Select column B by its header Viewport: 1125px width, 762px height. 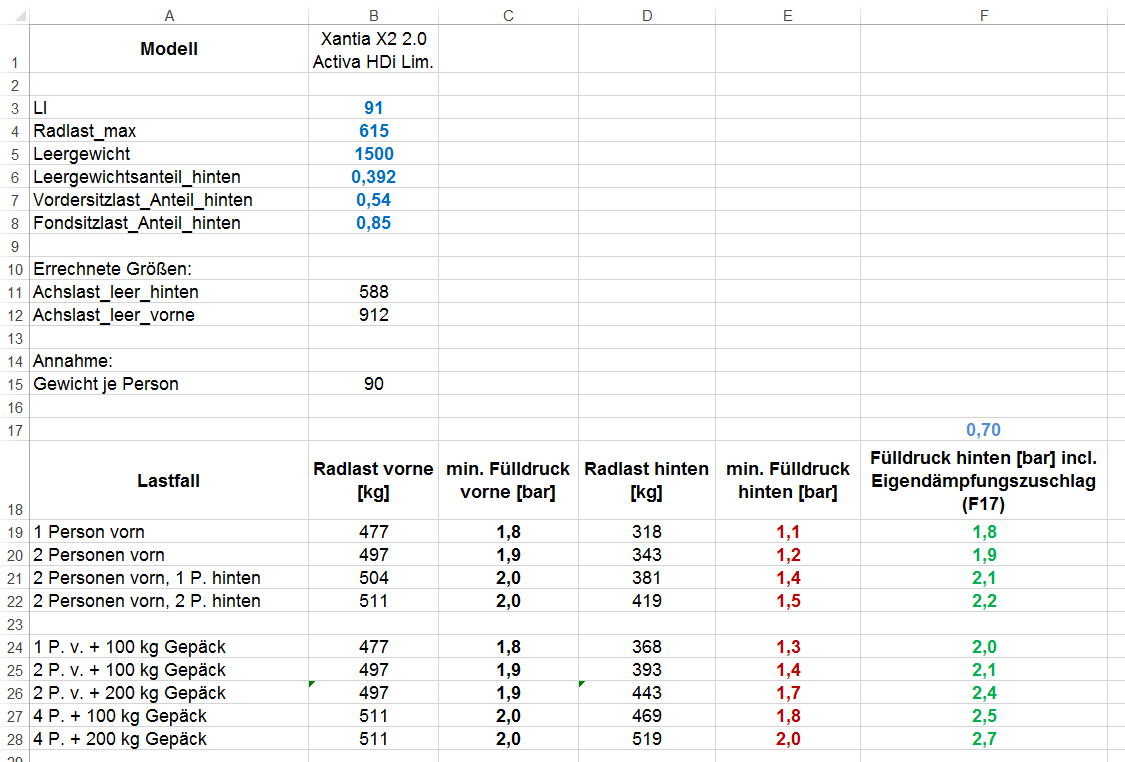point(373,15)
